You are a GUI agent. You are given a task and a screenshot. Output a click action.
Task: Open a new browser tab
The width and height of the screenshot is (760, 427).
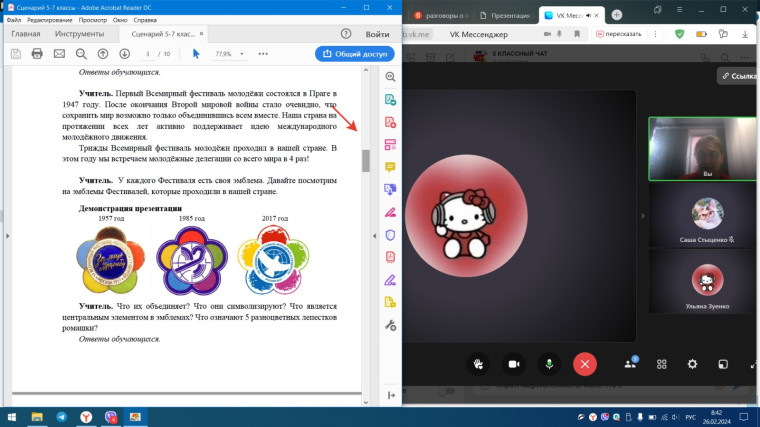point(617,15)
